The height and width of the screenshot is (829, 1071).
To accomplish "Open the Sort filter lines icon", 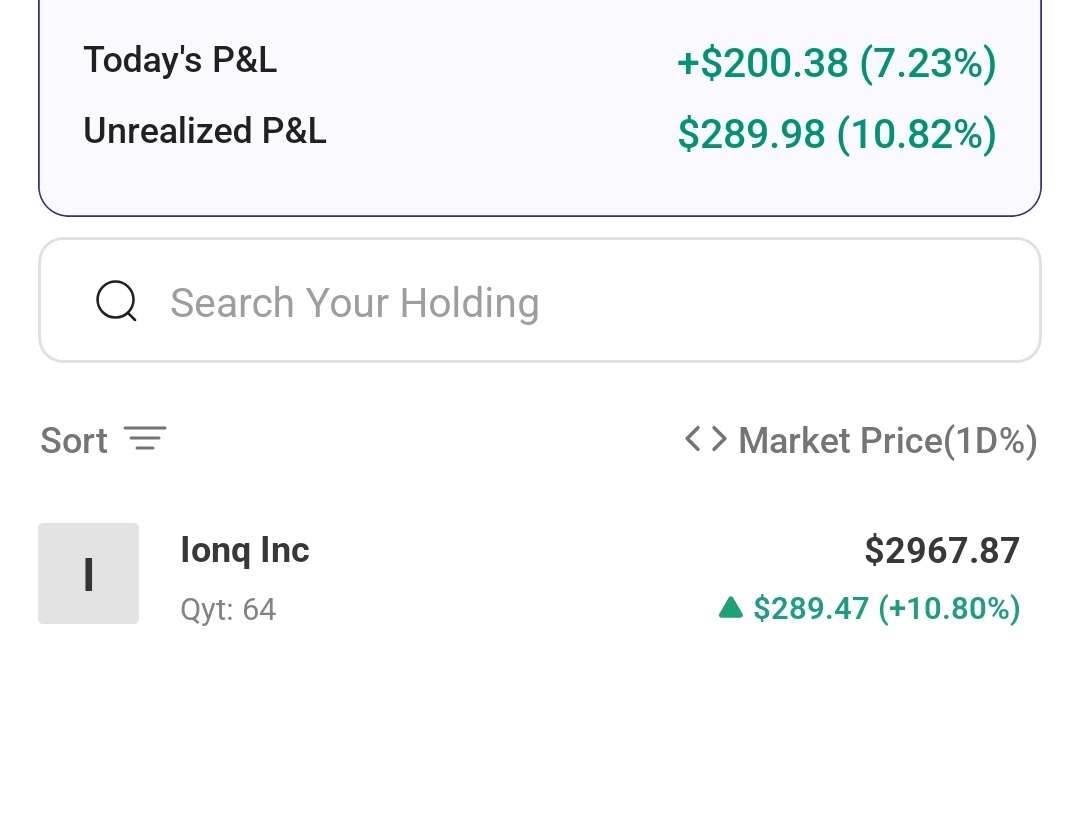I will click(x=145, y=438).
